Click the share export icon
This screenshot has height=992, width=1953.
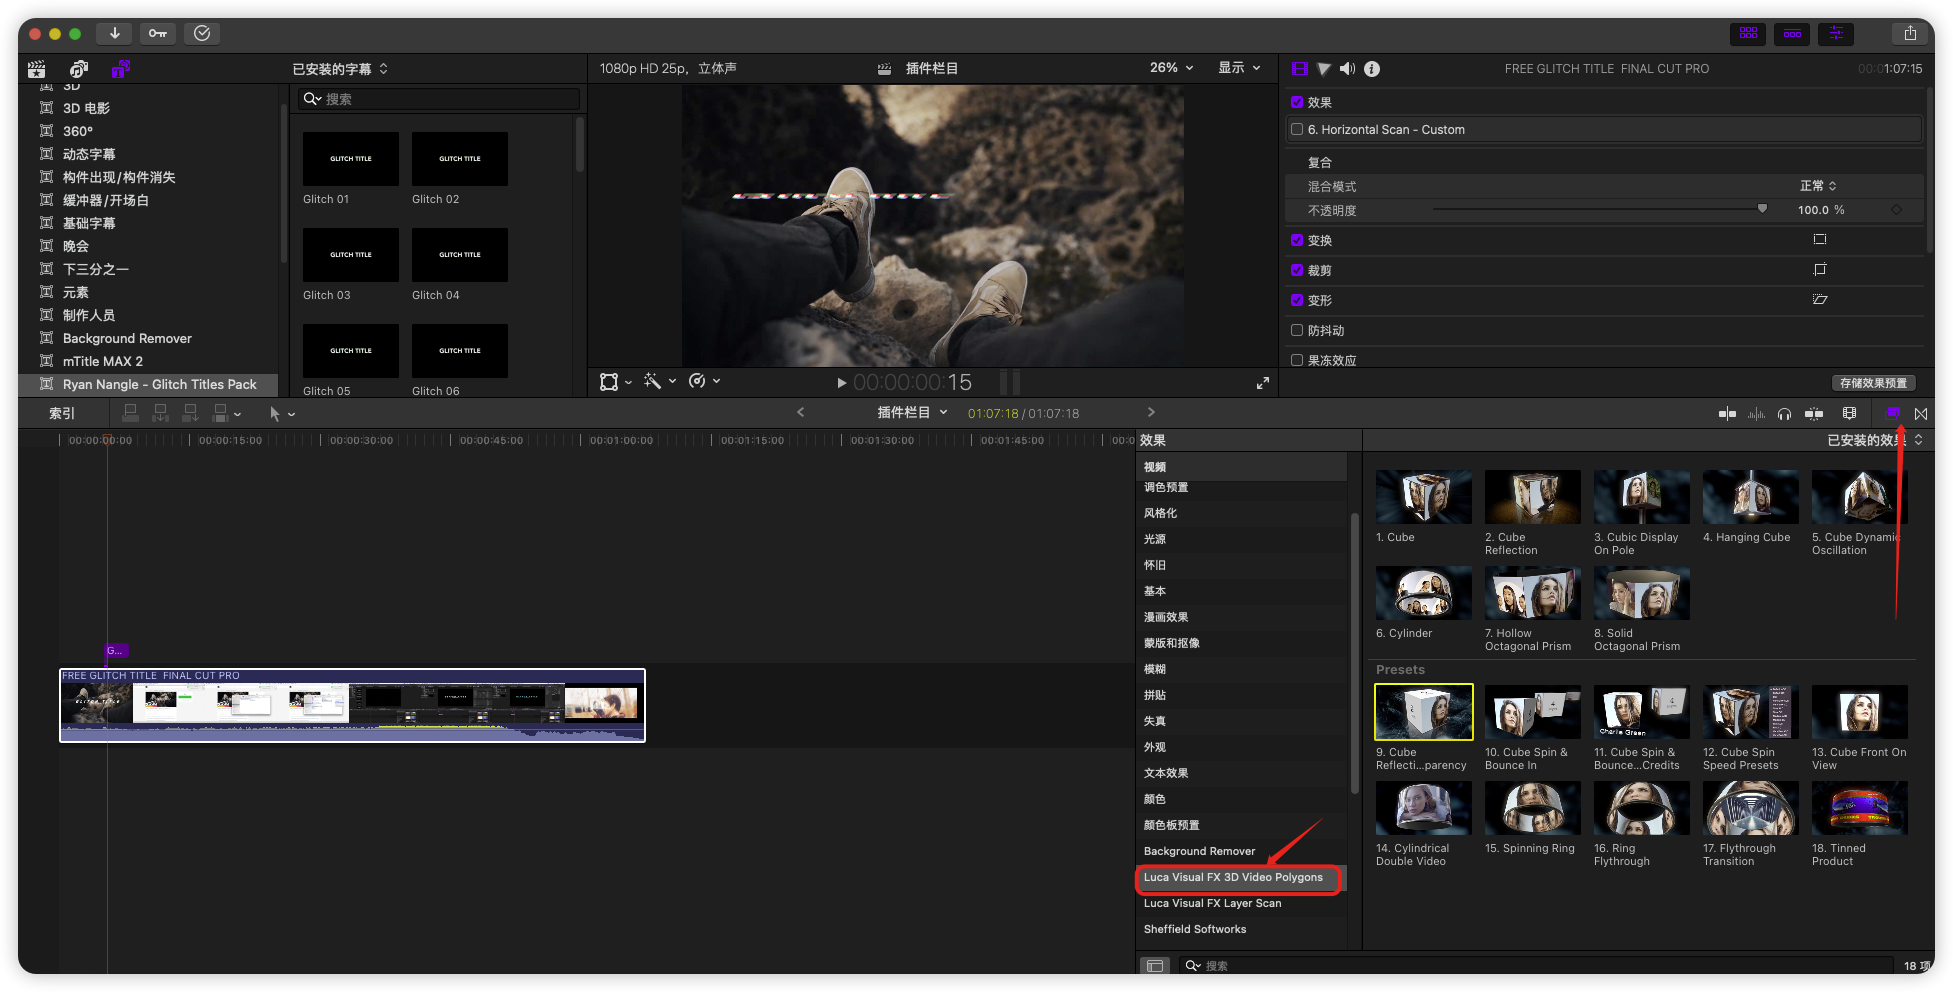[x=1910, y=33]
